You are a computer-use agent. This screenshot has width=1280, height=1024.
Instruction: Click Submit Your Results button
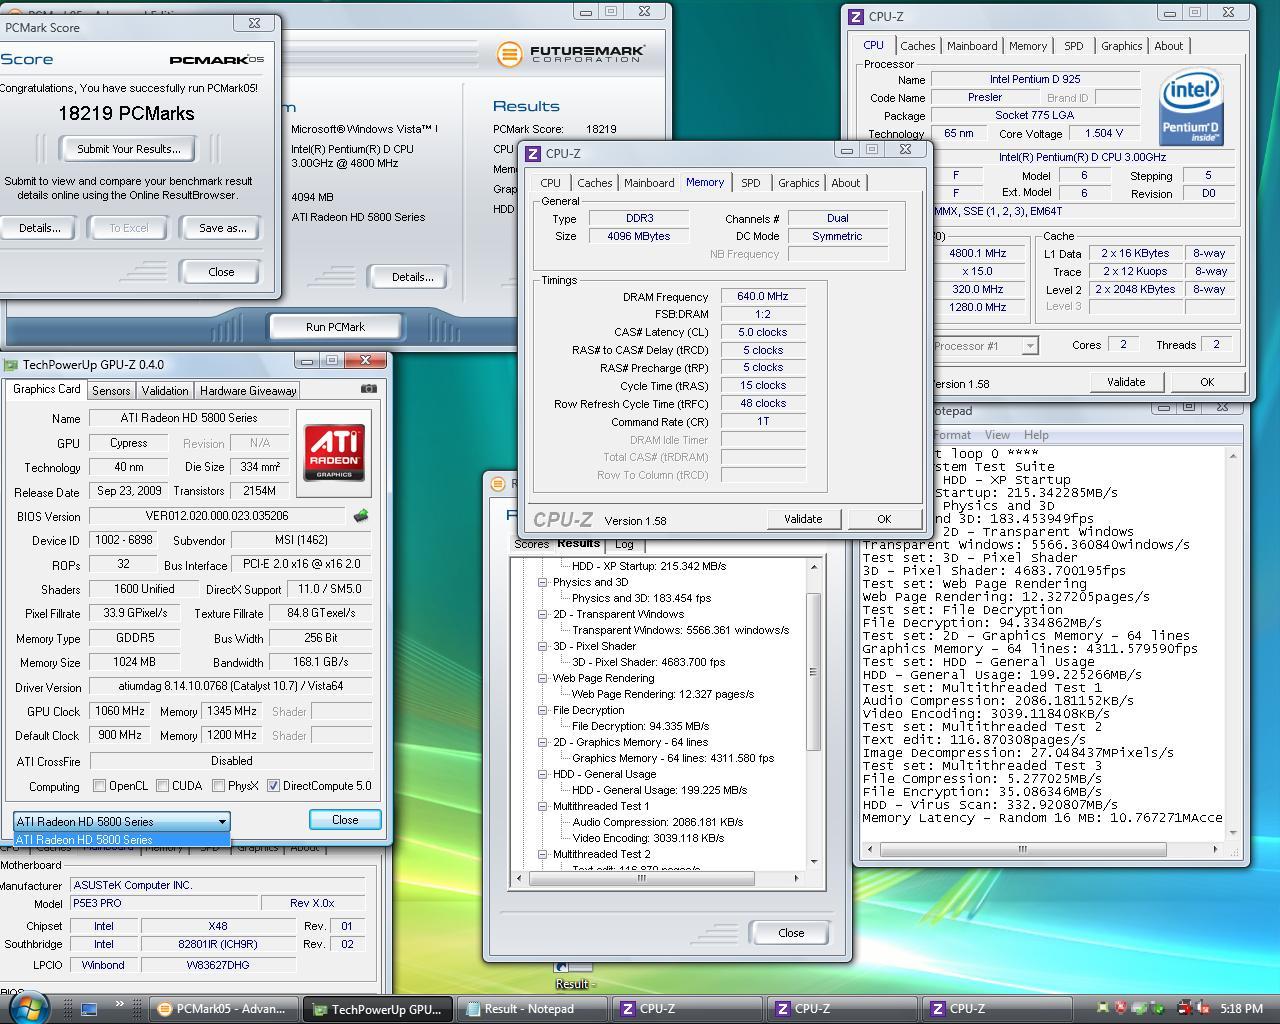(129, 149)
